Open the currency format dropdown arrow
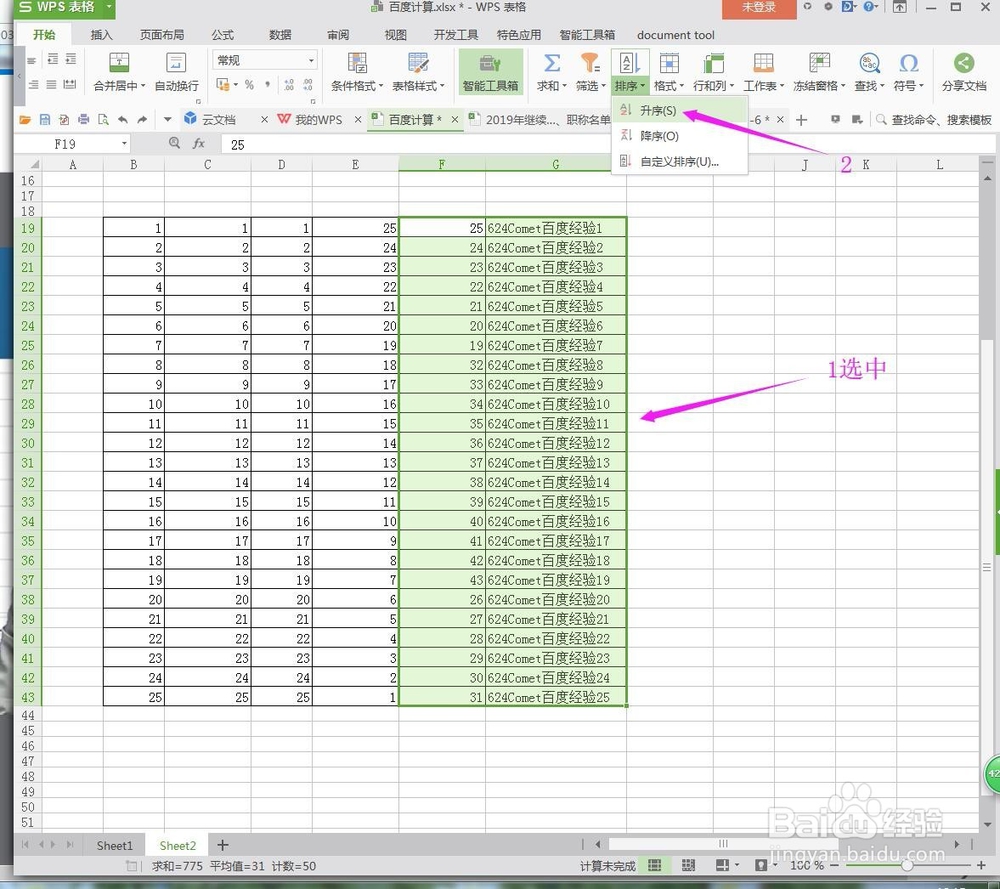 [x=236, y=84]
